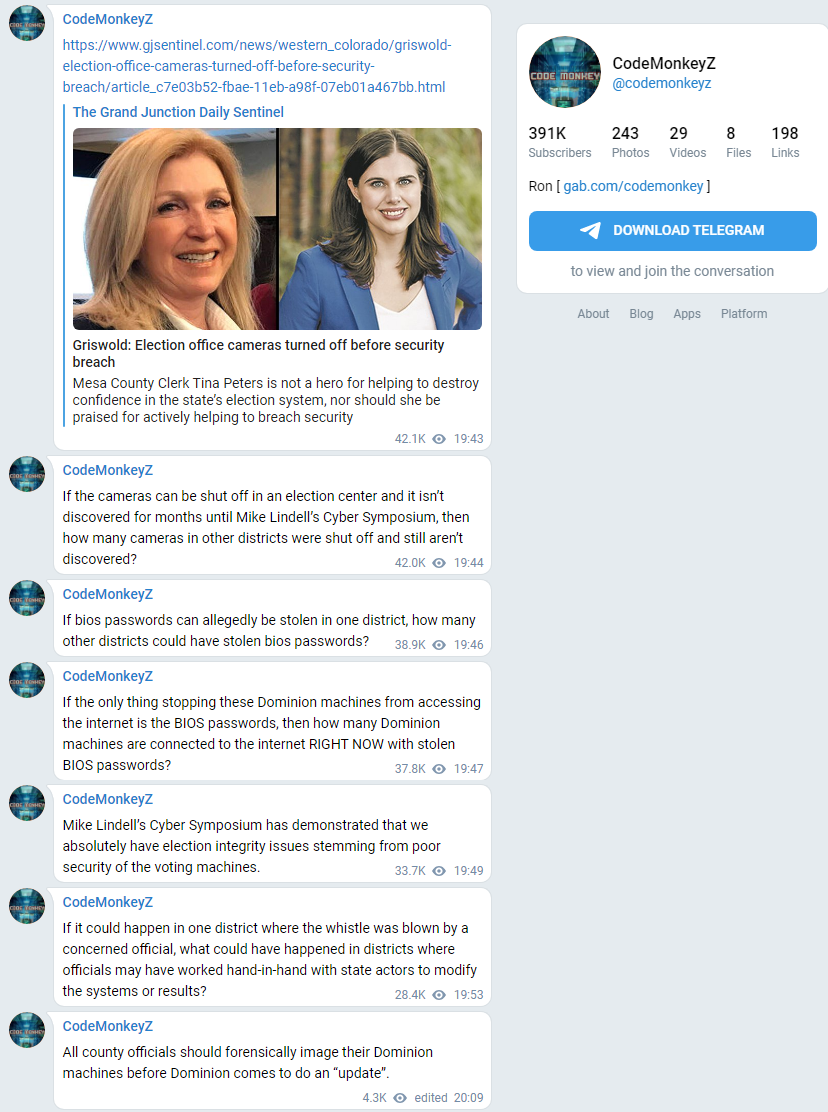Click the paper plane icon on download button

591,230
